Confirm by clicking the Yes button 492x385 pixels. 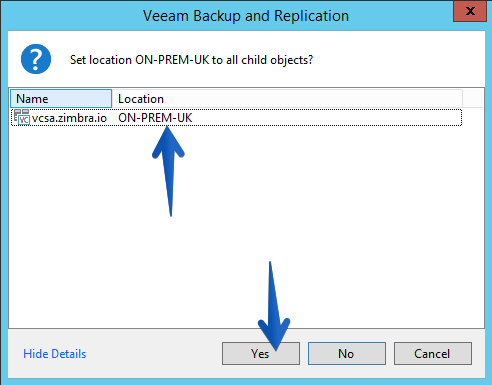(x=261, y=353)
